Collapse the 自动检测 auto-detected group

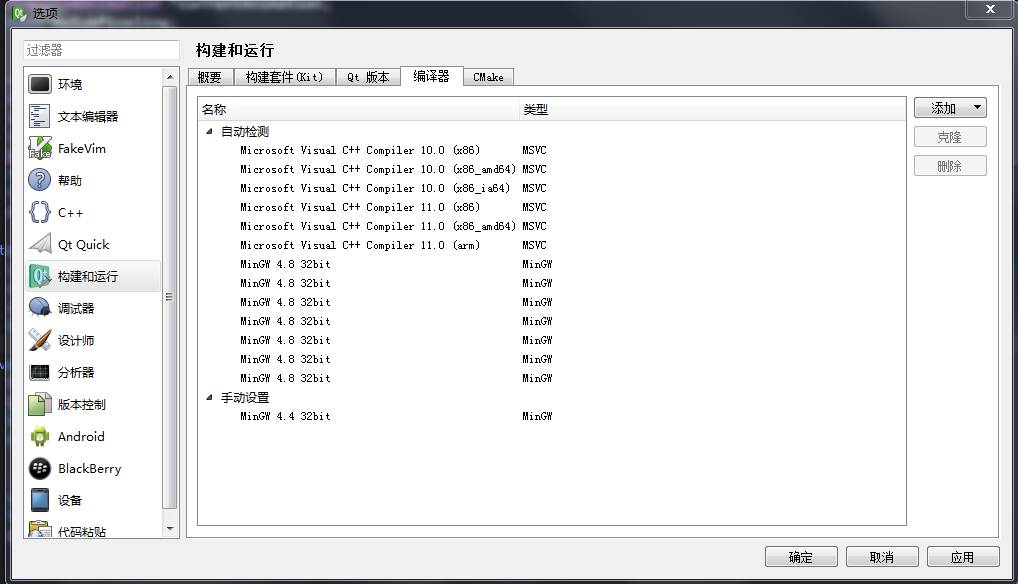209,131
